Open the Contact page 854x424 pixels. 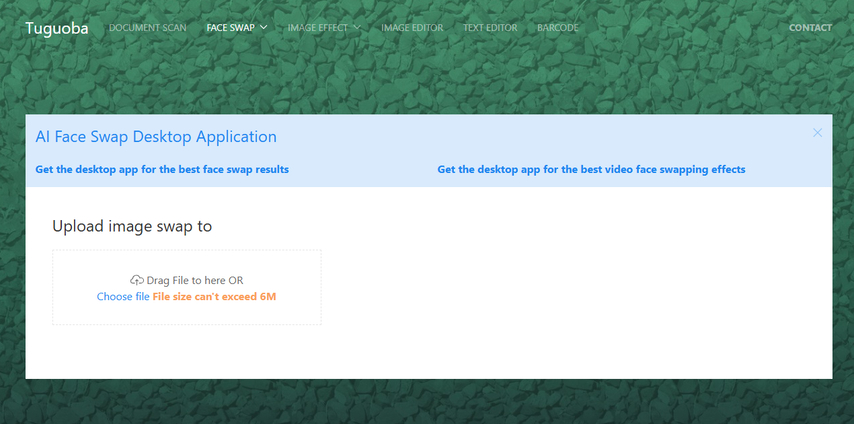point(810,27)
